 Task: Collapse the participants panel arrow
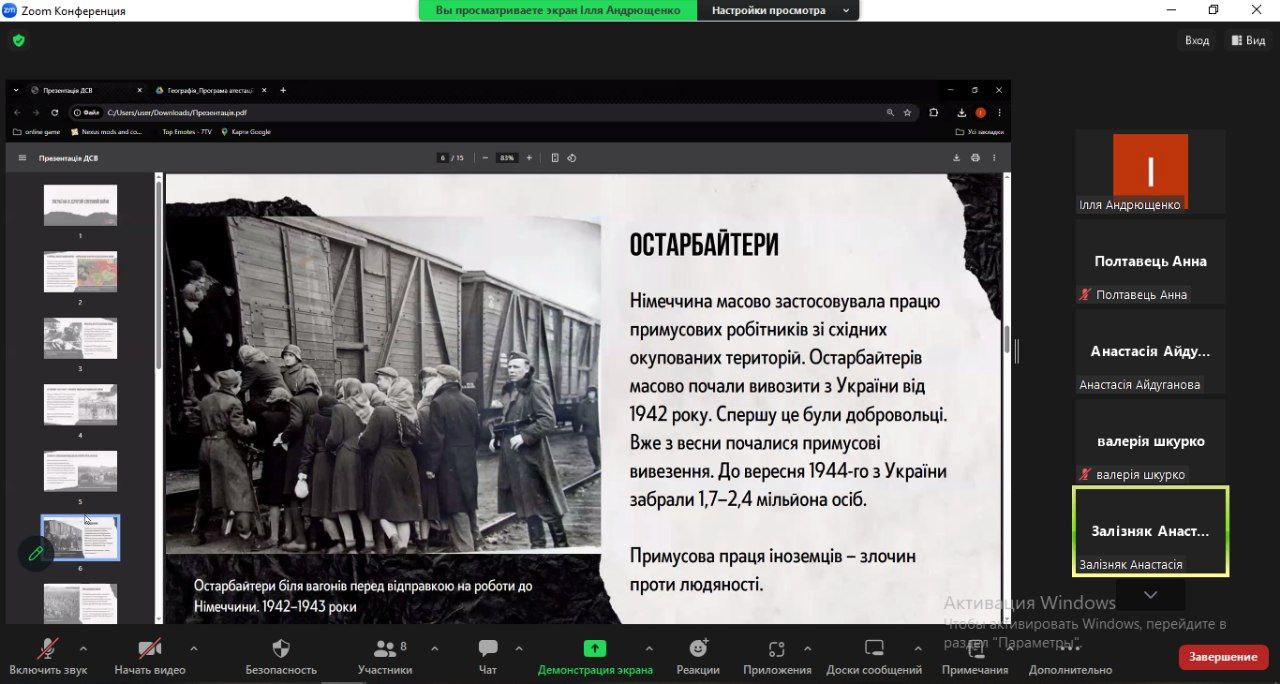pos(1150,593)
